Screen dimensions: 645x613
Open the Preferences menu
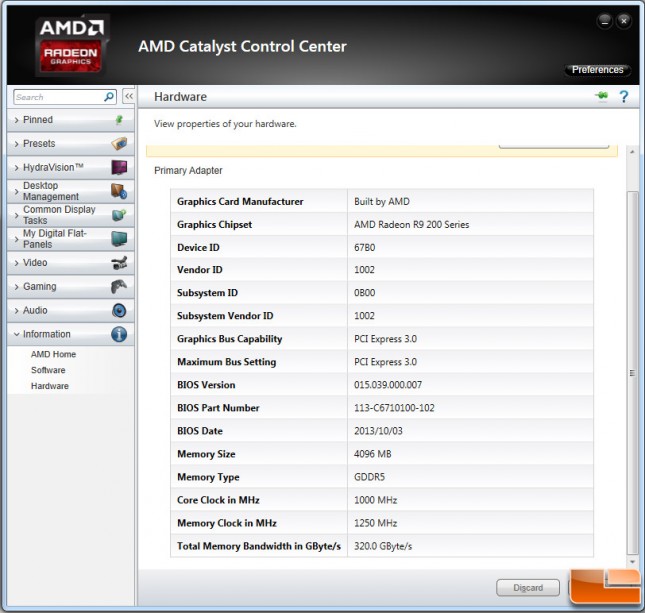597,70
